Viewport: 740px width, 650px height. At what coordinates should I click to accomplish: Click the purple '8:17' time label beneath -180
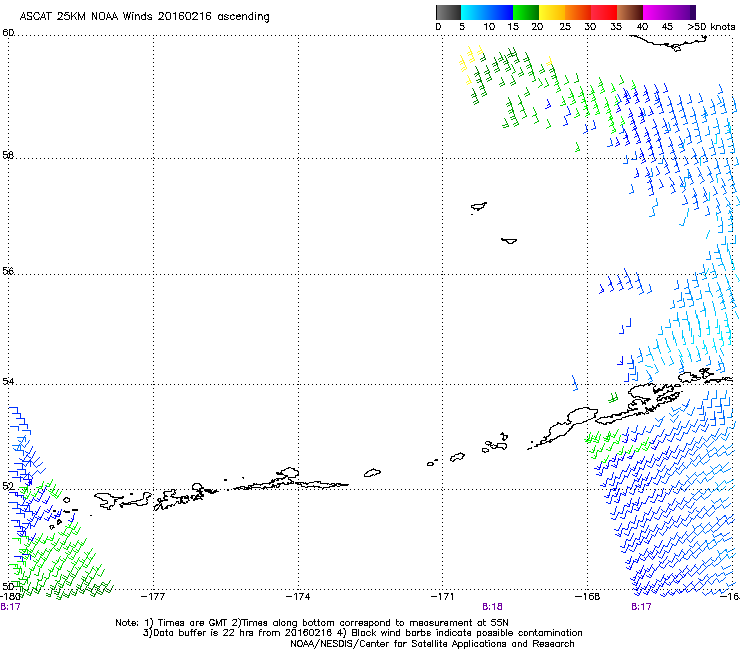pyautogui.click(x=10, y=607)
